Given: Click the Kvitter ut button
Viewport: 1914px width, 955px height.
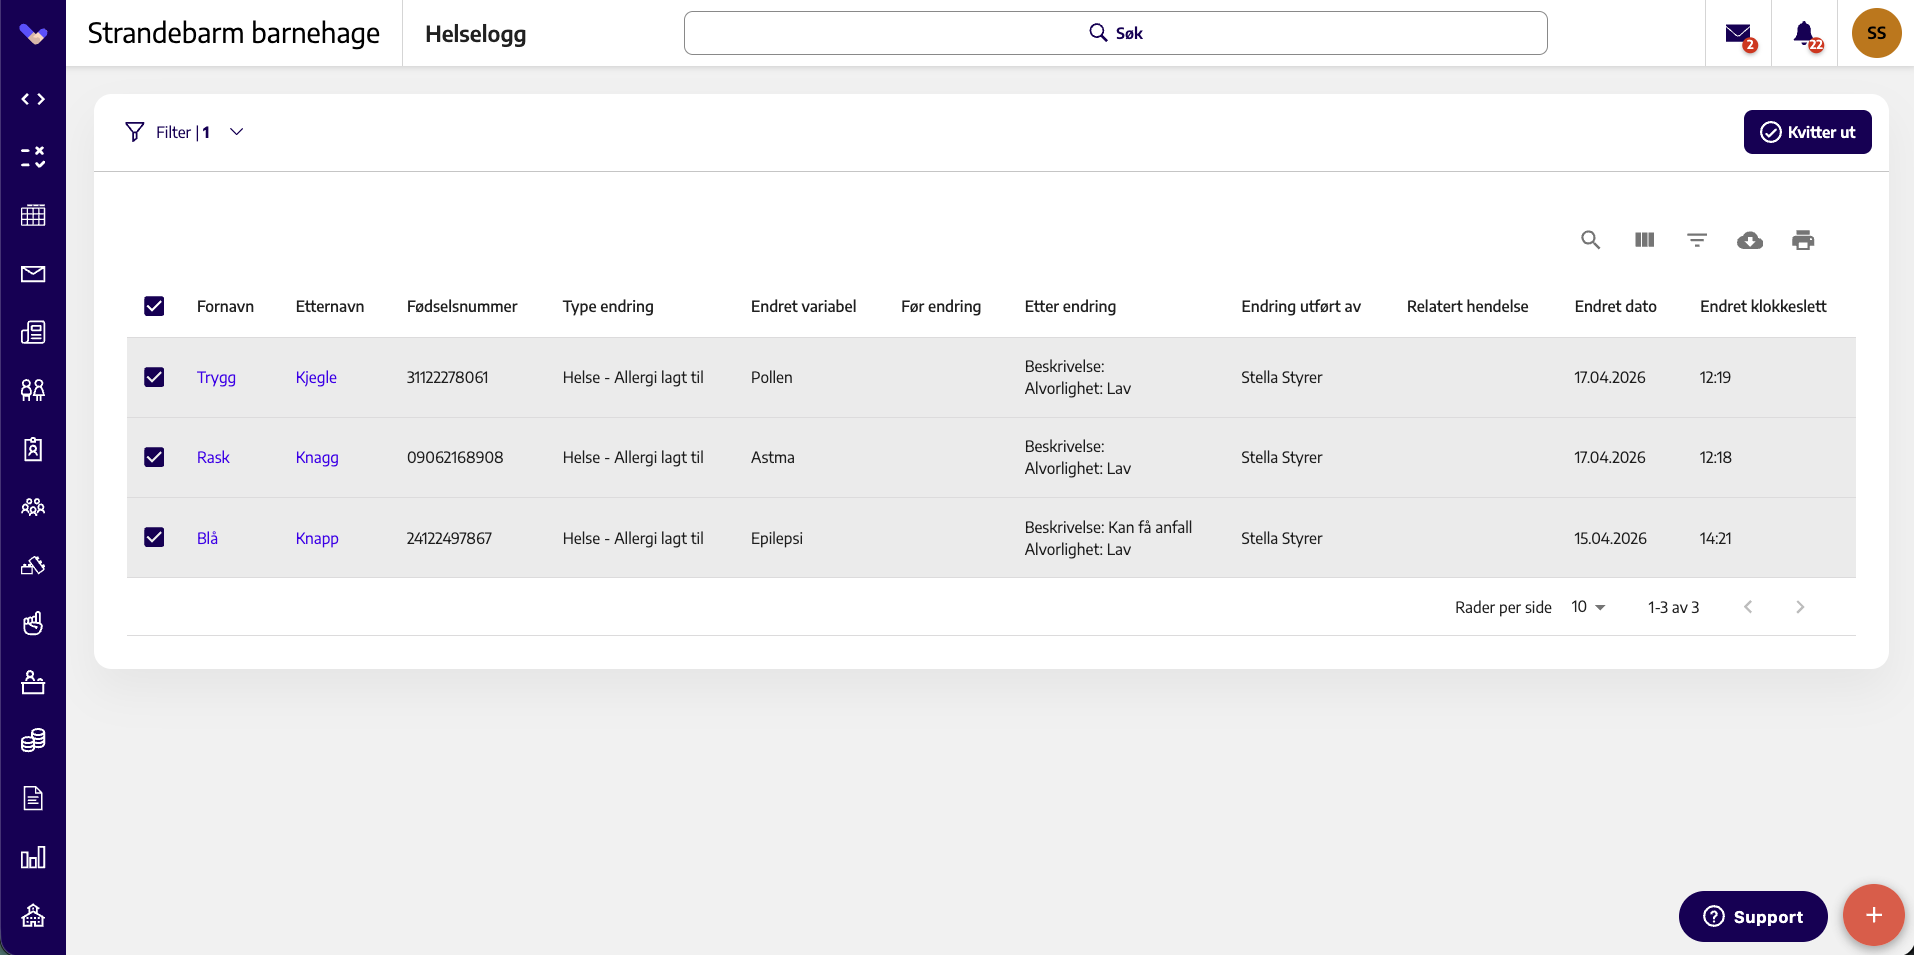Looking at the screenshot, I should [x=1807, y=132].
